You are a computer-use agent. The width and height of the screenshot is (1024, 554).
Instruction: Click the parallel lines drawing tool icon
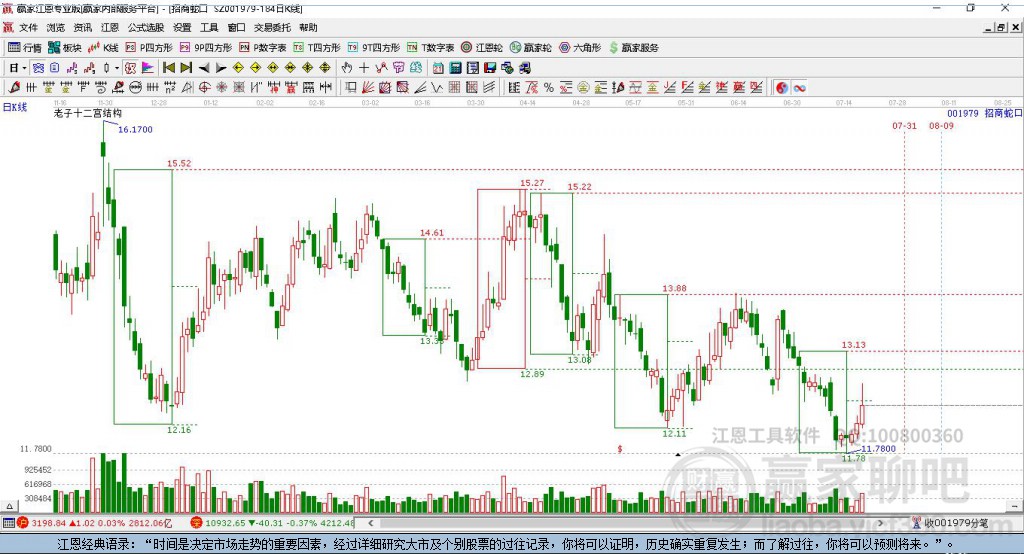(x=489, y=88)
